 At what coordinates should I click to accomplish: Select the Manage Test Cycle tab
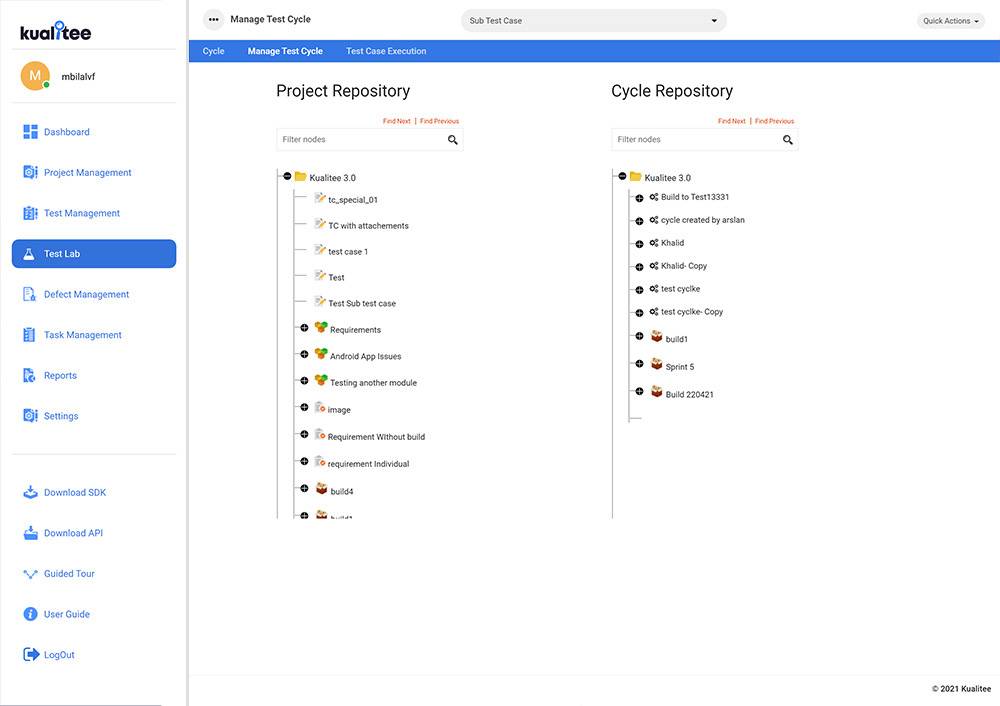[x=285, y=51]
